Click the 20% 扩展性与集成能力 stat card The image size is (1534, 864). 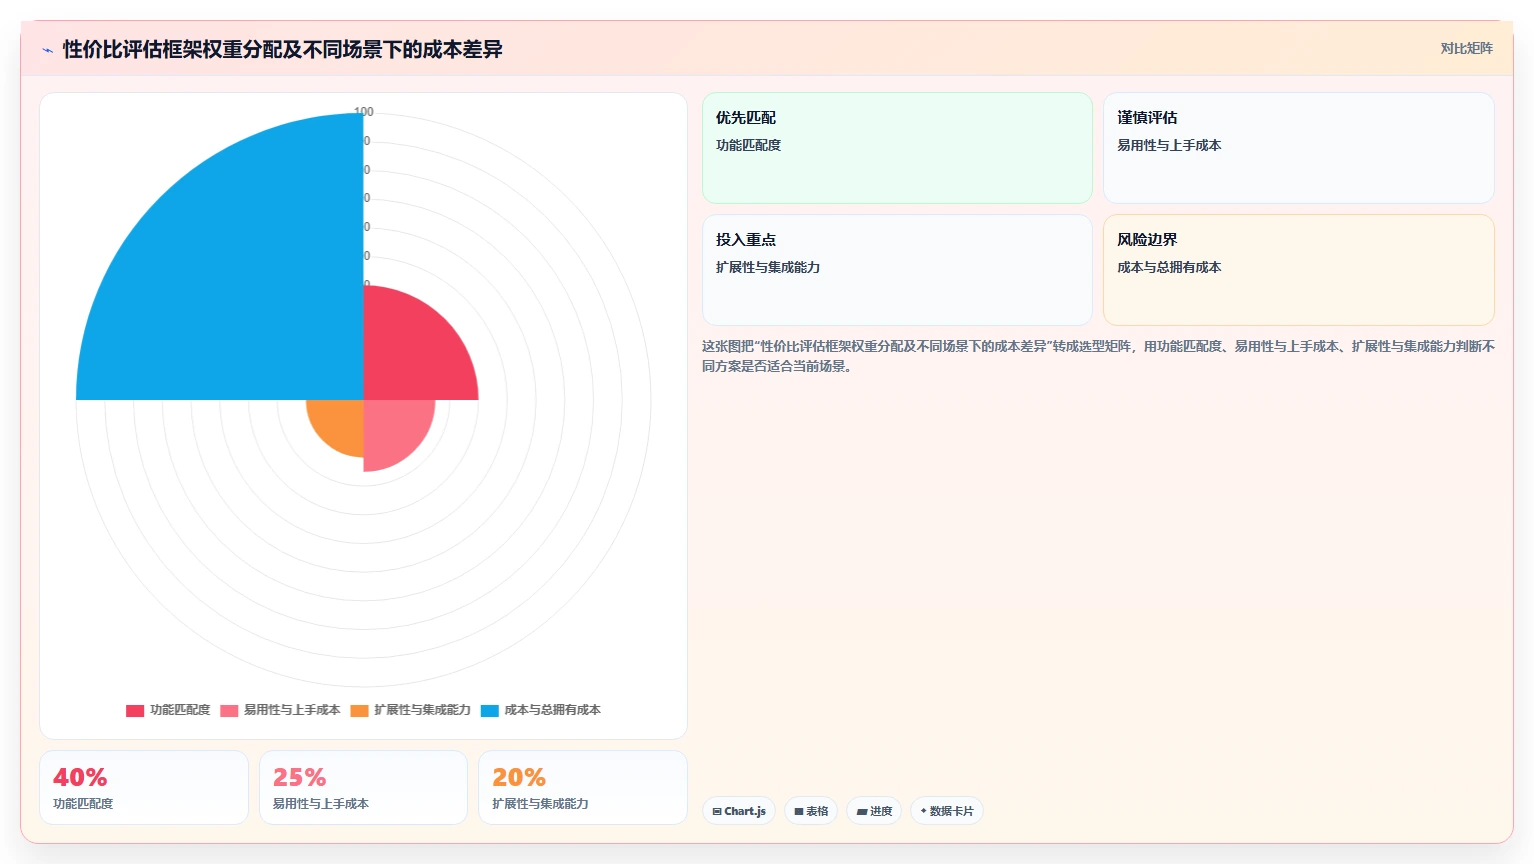(583, 788)
